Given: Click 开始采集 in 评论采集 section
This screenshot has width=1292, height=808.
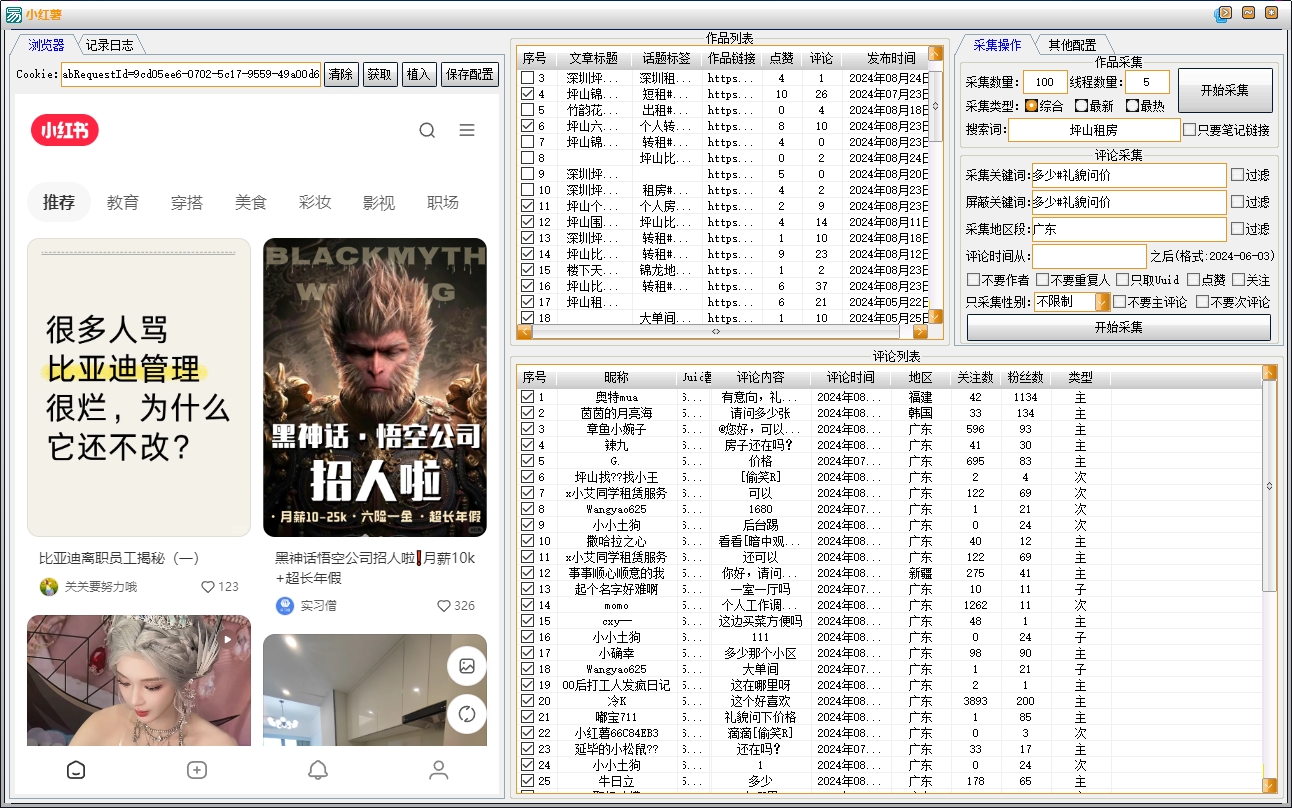Looking at the screenshot, I should (1119, 327).
